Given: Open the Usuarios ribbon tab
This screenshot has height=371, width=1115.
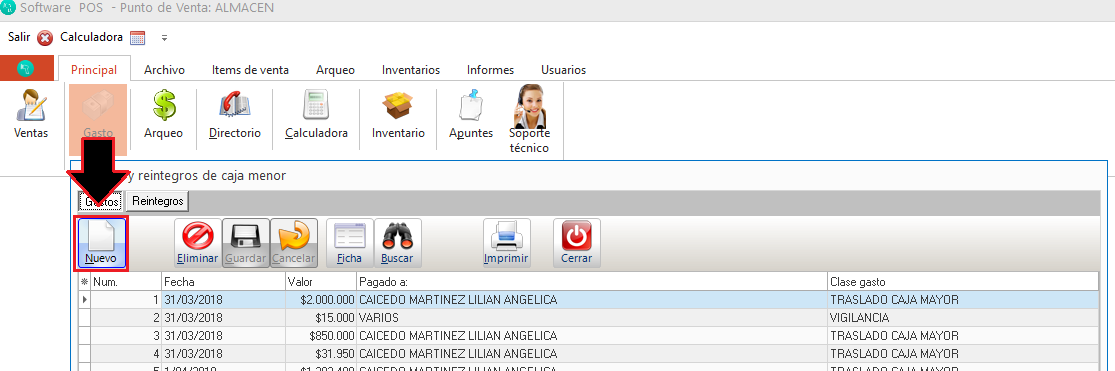Looking at the screenshot, I should point(563,70).
